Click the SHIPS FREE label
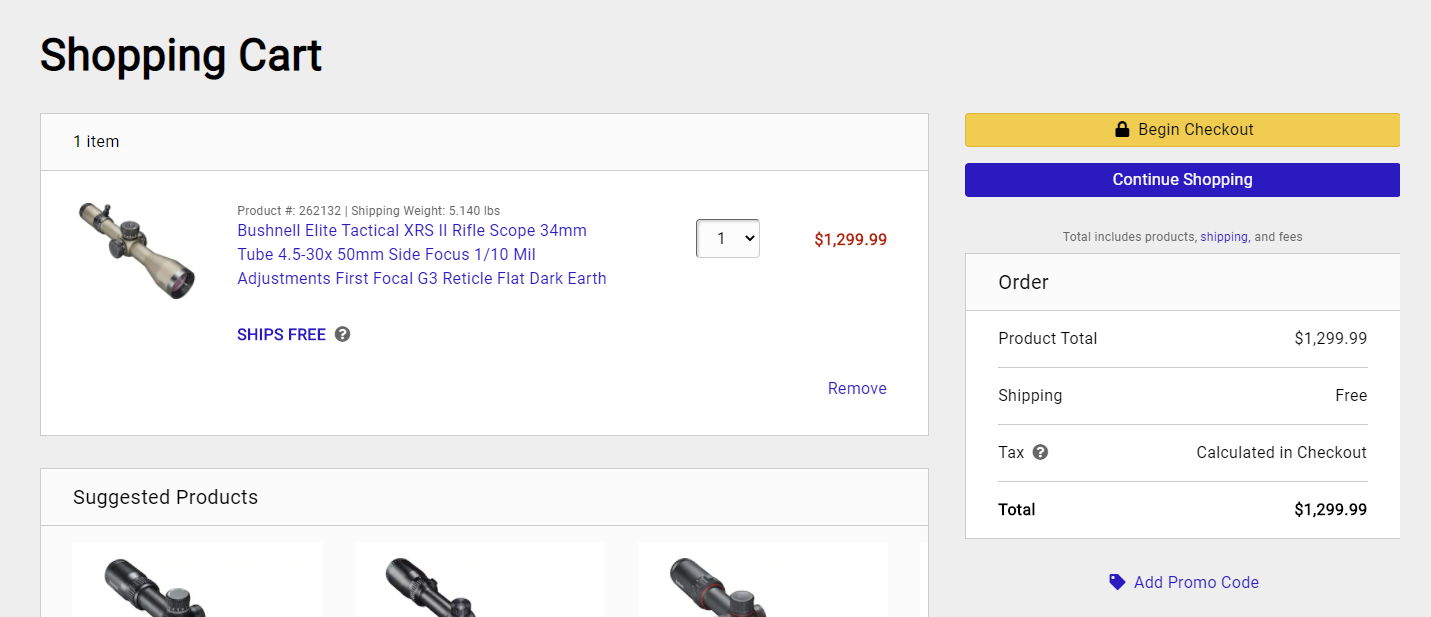This screenshot has width=1431, height=617. [x=281, y=335]
